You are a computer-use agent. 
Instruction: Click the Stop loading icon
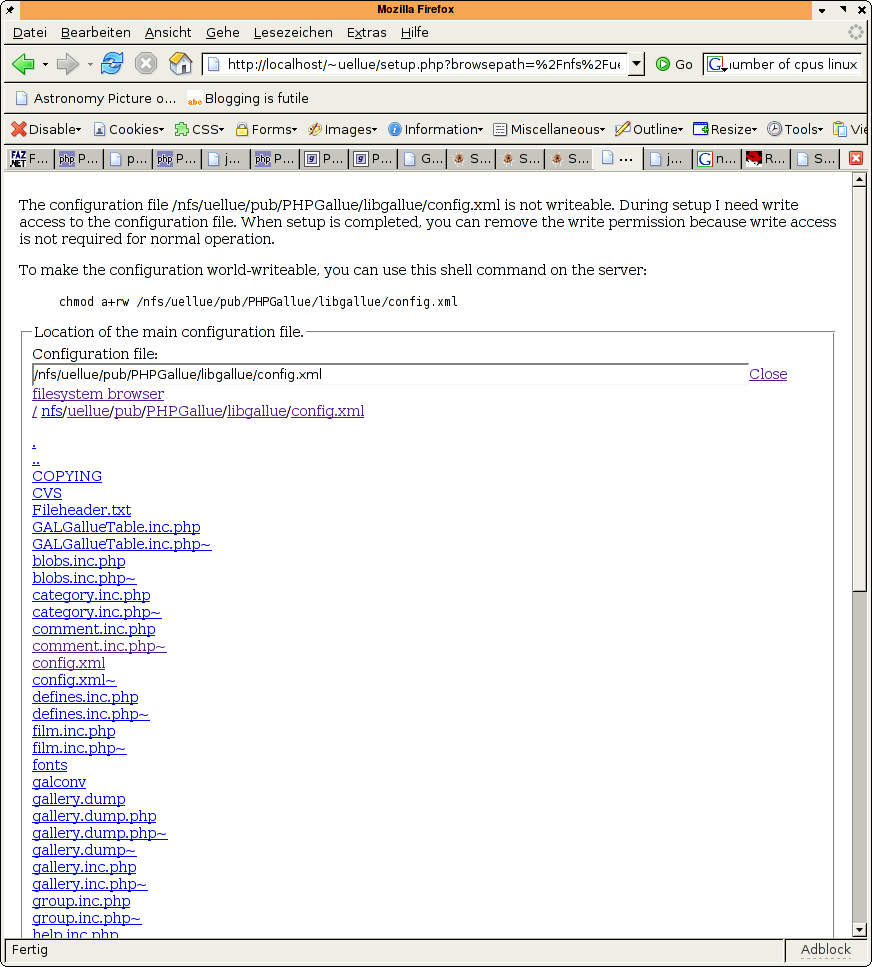tap(146, 64)
